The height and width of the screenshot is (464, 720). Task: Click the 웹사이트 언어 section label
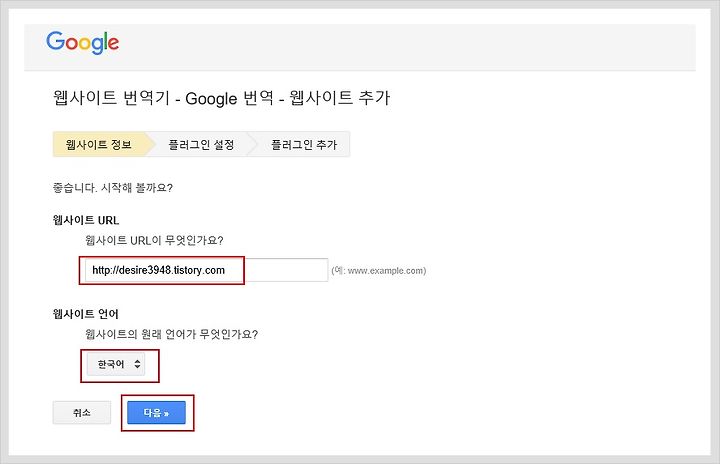coord(86,314)
